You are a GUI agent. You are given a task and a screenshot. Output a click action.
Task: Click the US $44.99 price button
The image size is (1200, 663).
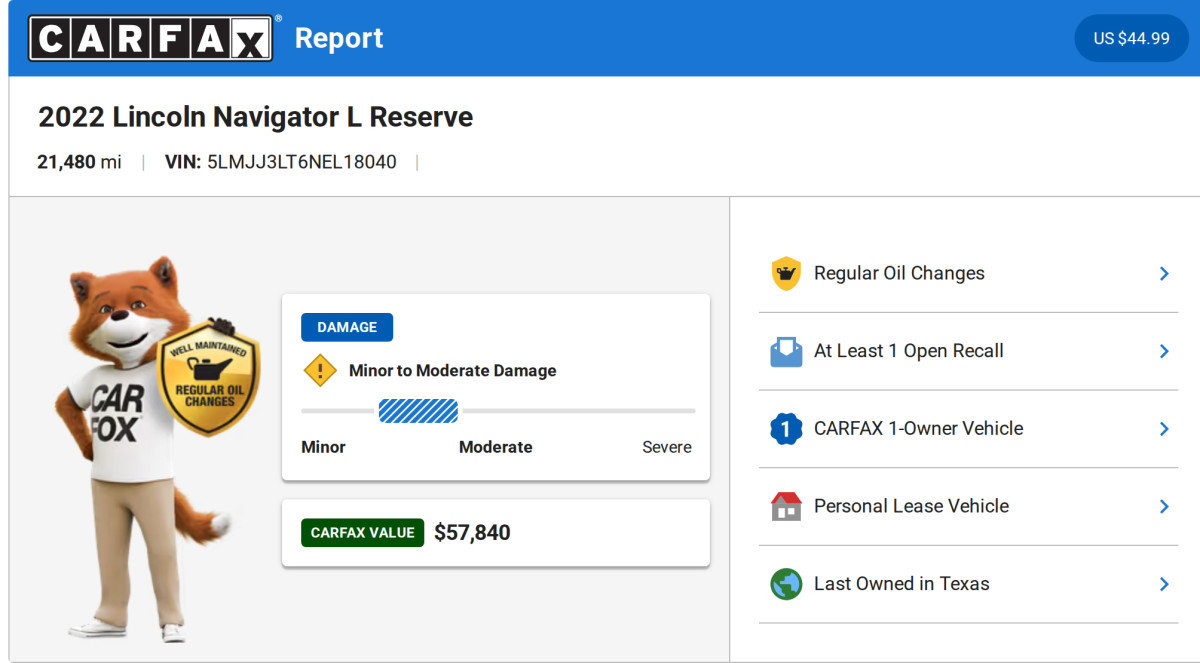[1131, 38]
